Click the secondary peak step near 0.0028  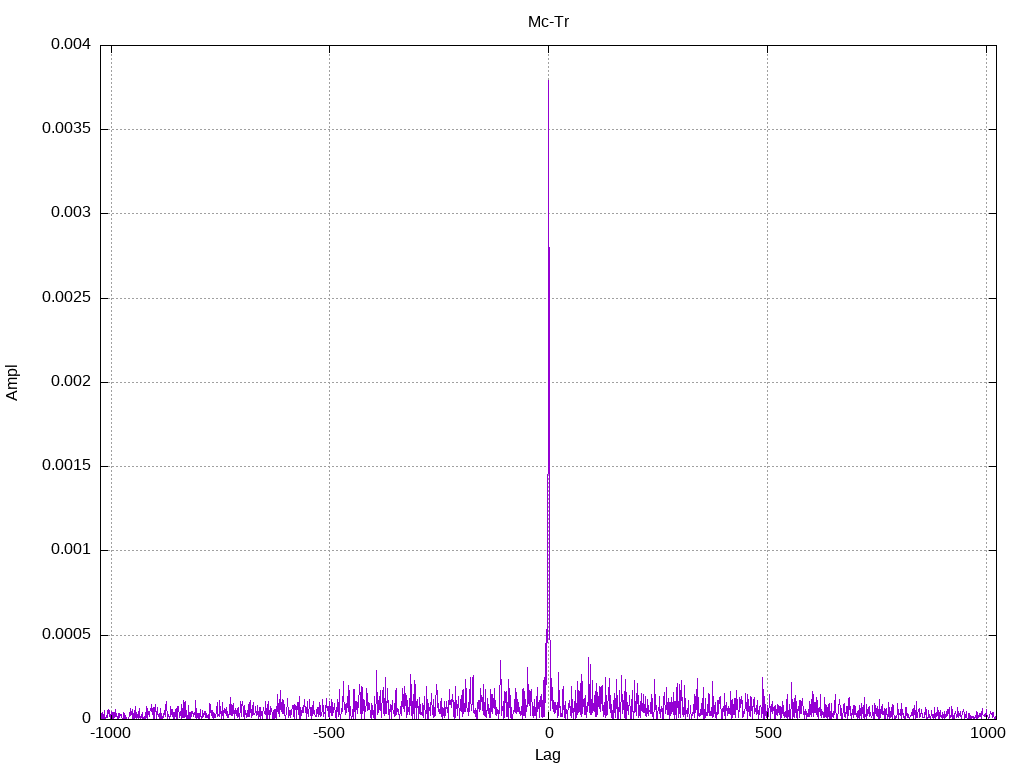[x=549, y=248]
